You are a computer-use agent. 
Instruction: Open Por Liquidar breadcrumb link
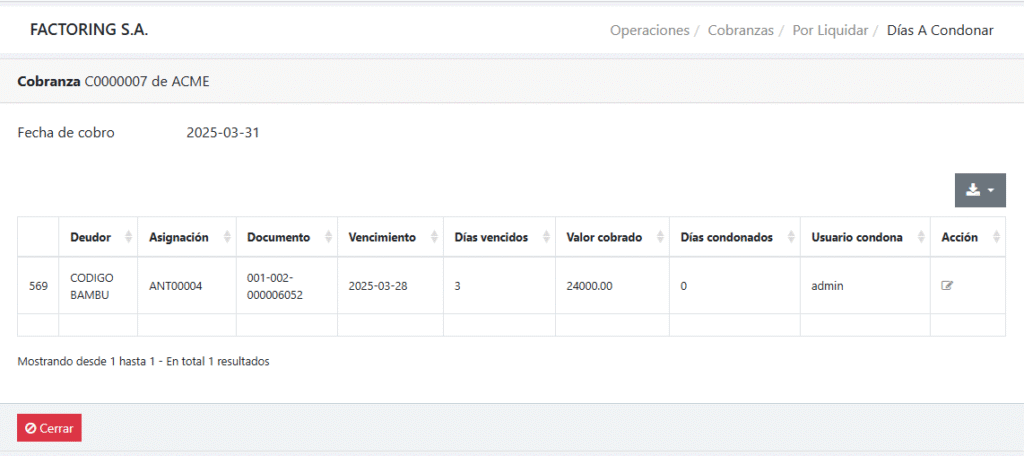click(x=829, y=30)
